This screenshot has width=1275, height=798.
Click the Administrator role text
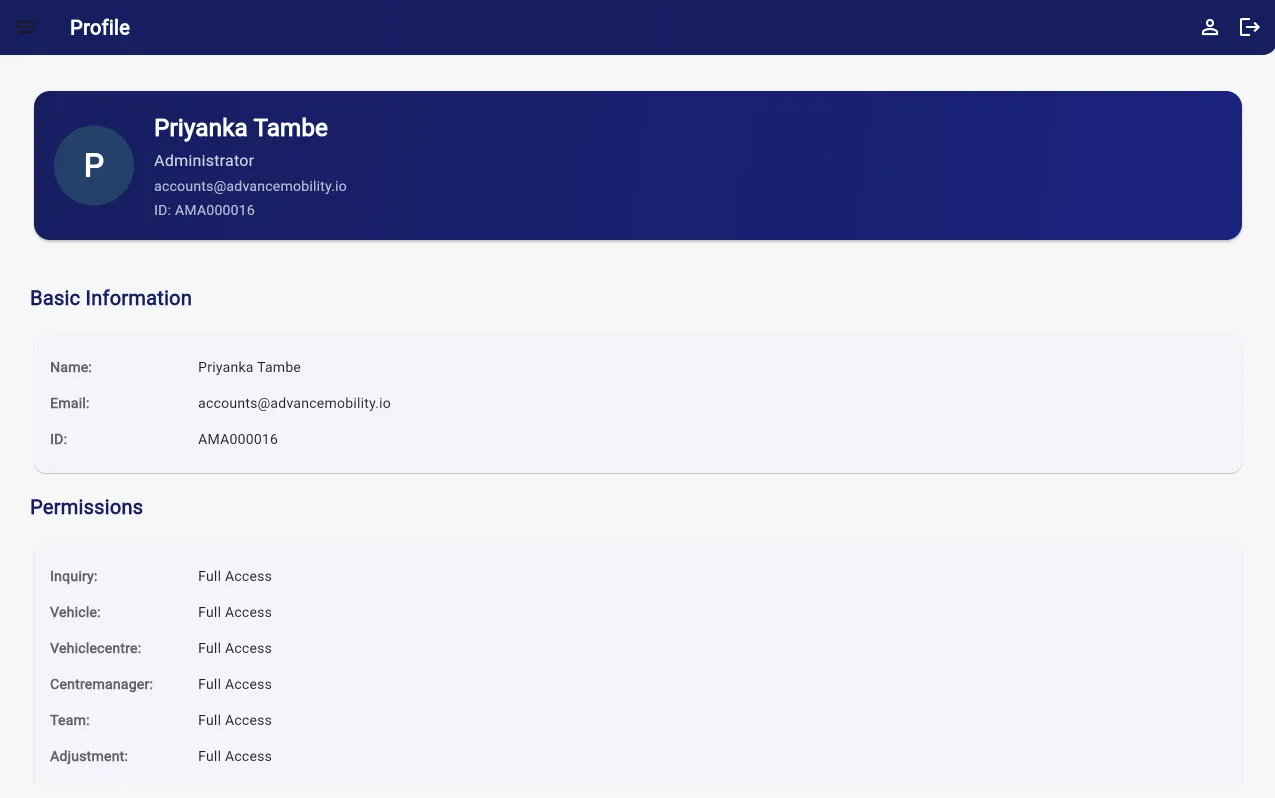tap(204, 160)
